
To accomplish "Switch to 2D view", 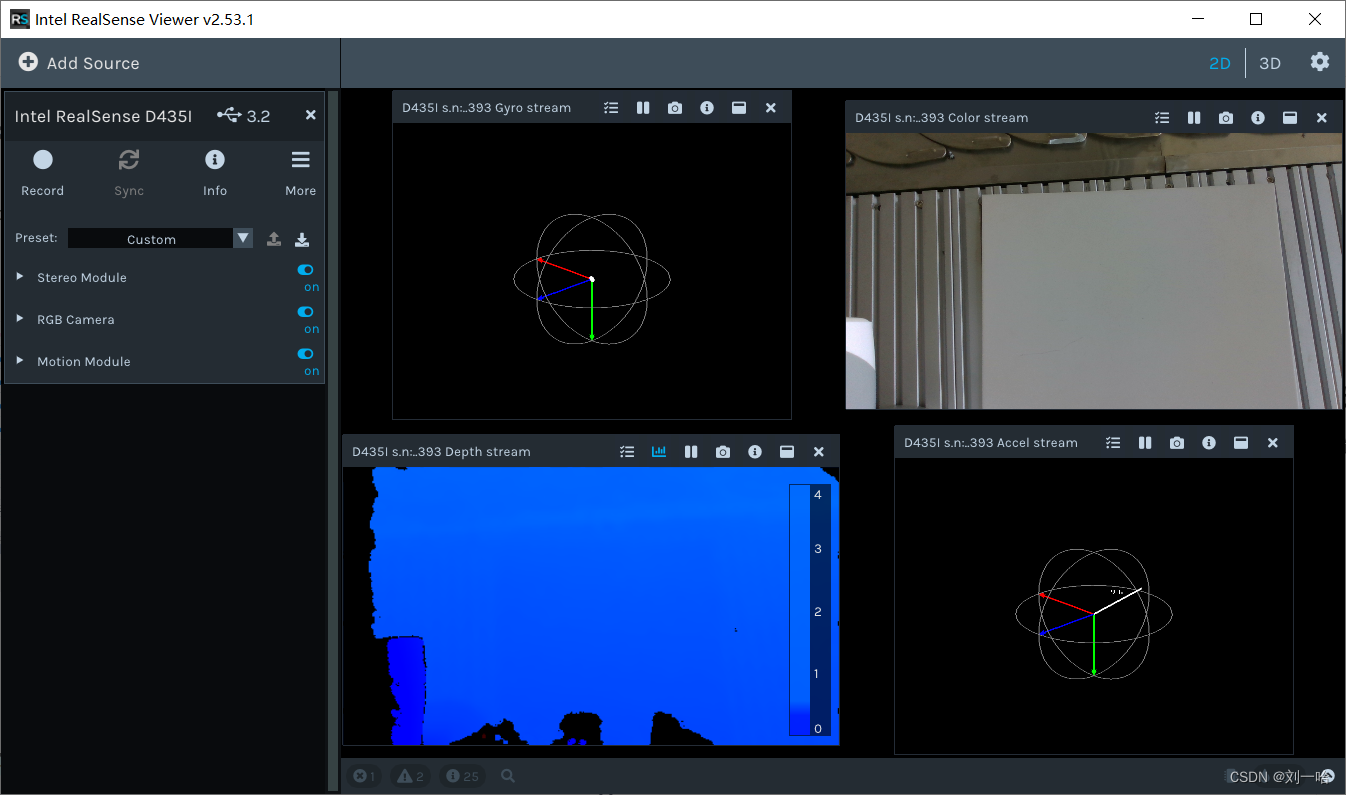I will pyautogui.click(x=1219, y=63).
